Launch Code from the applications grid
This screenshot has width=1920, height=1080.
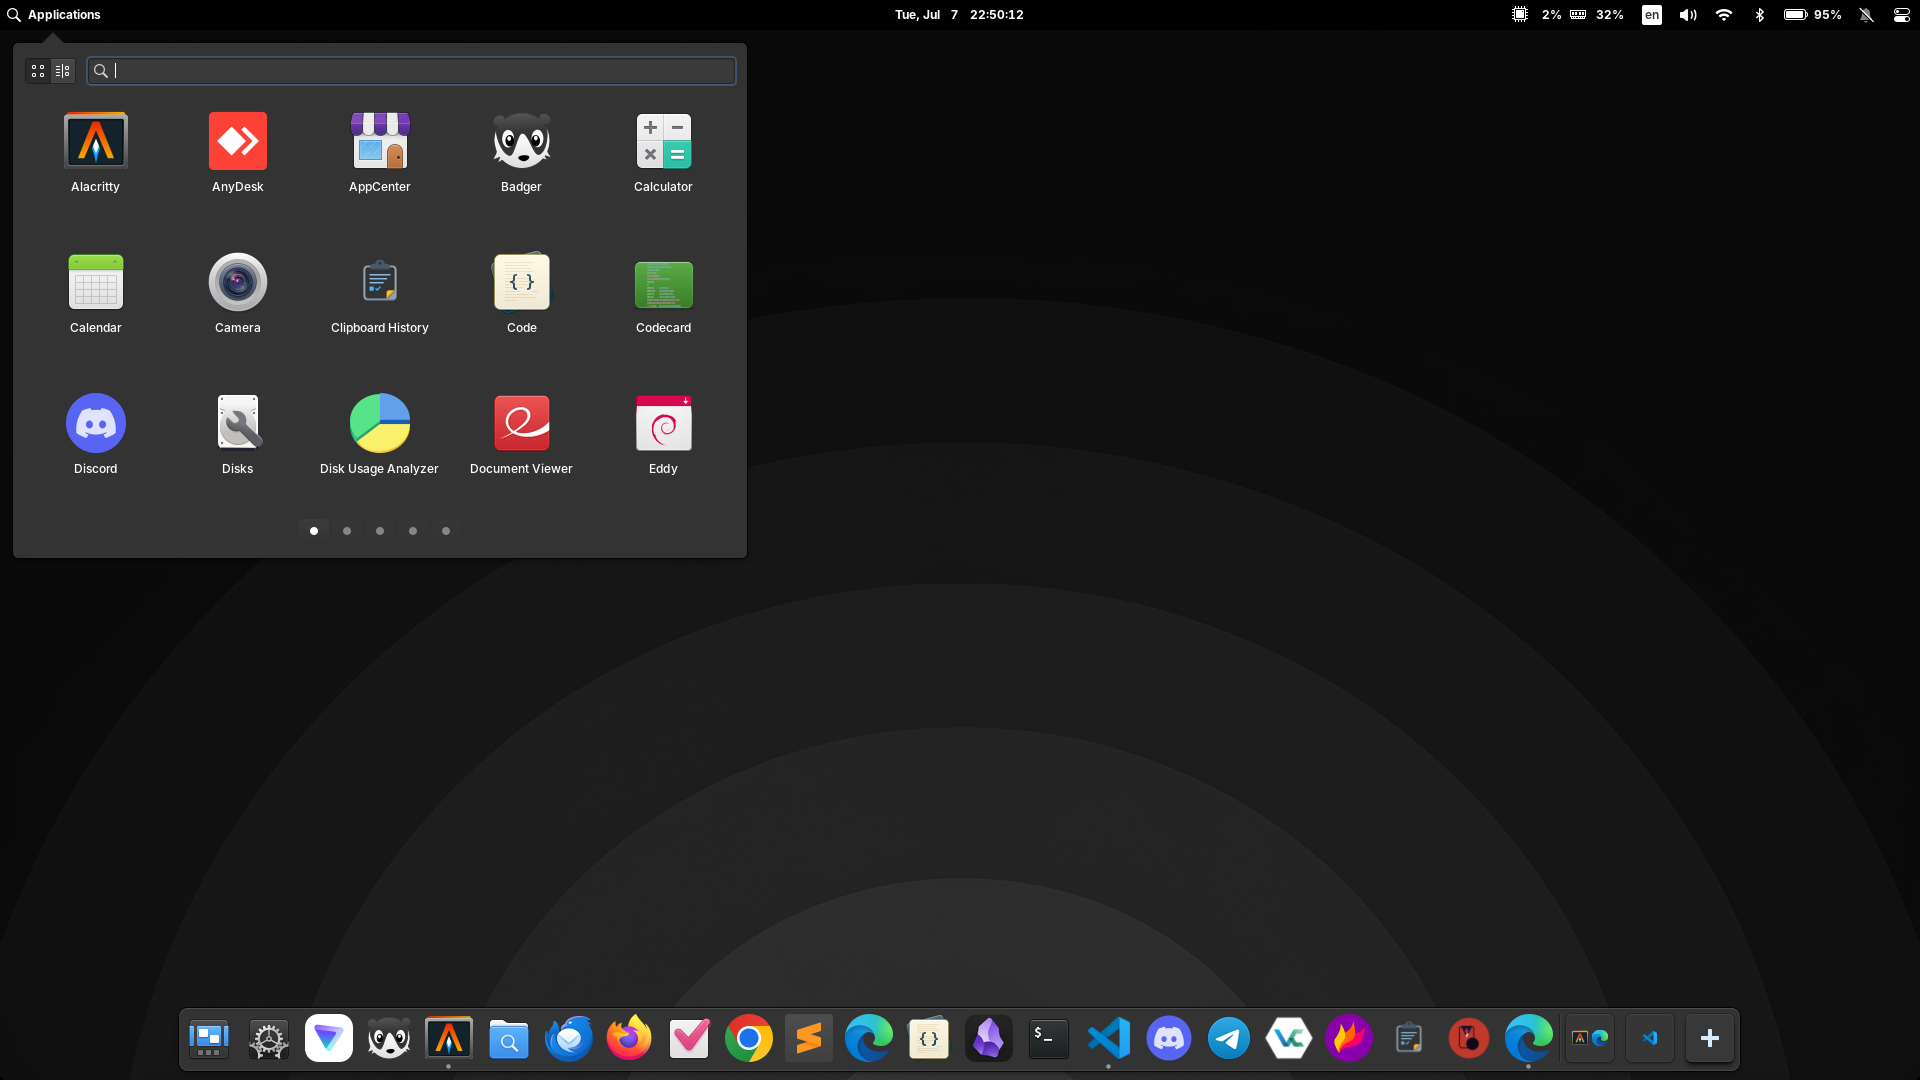coord(521,294)
